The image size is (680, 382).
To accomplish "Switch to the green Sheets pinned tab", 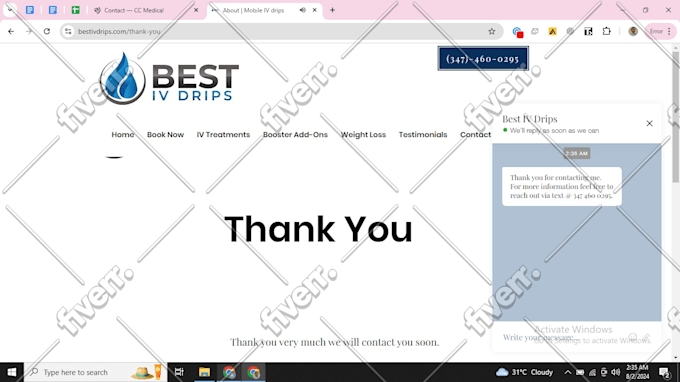I will coord(75,10).
